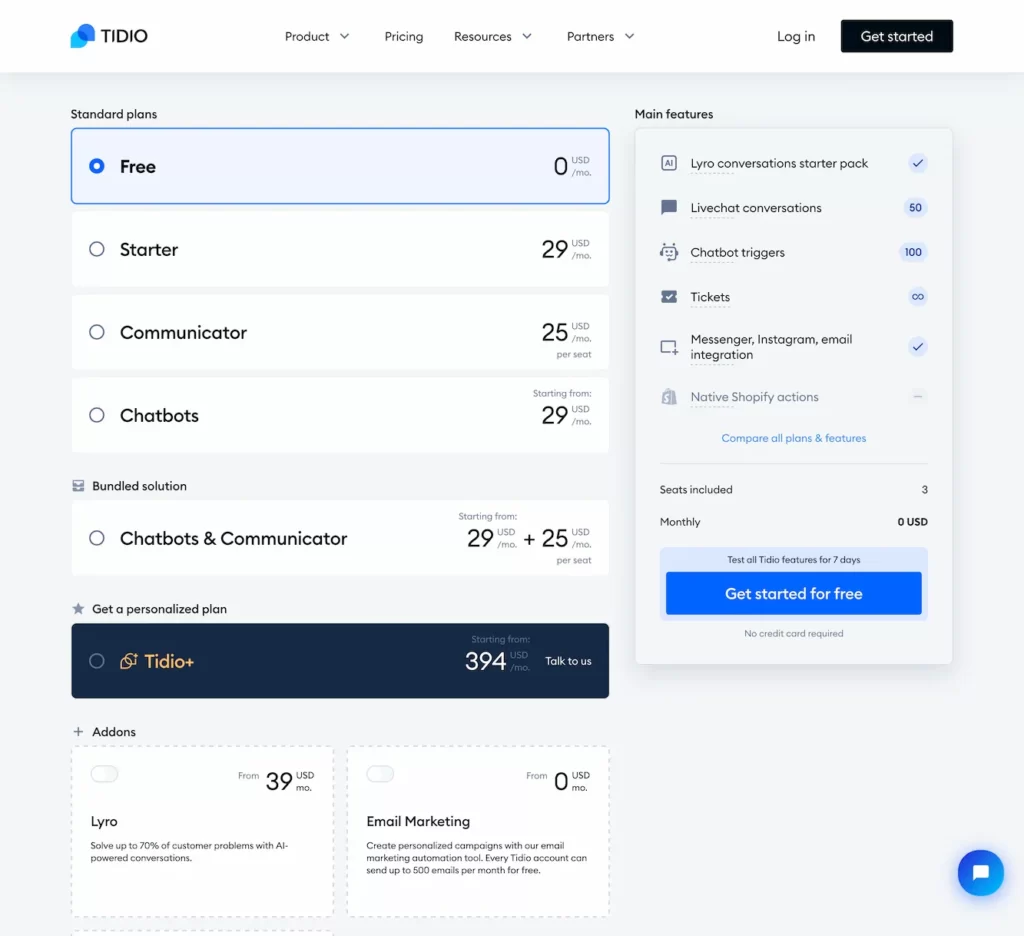The height and width of the screenshot is (936, 1024).
Task: Click the Tickets checkmark icon
Action: [x=669, y=297]
